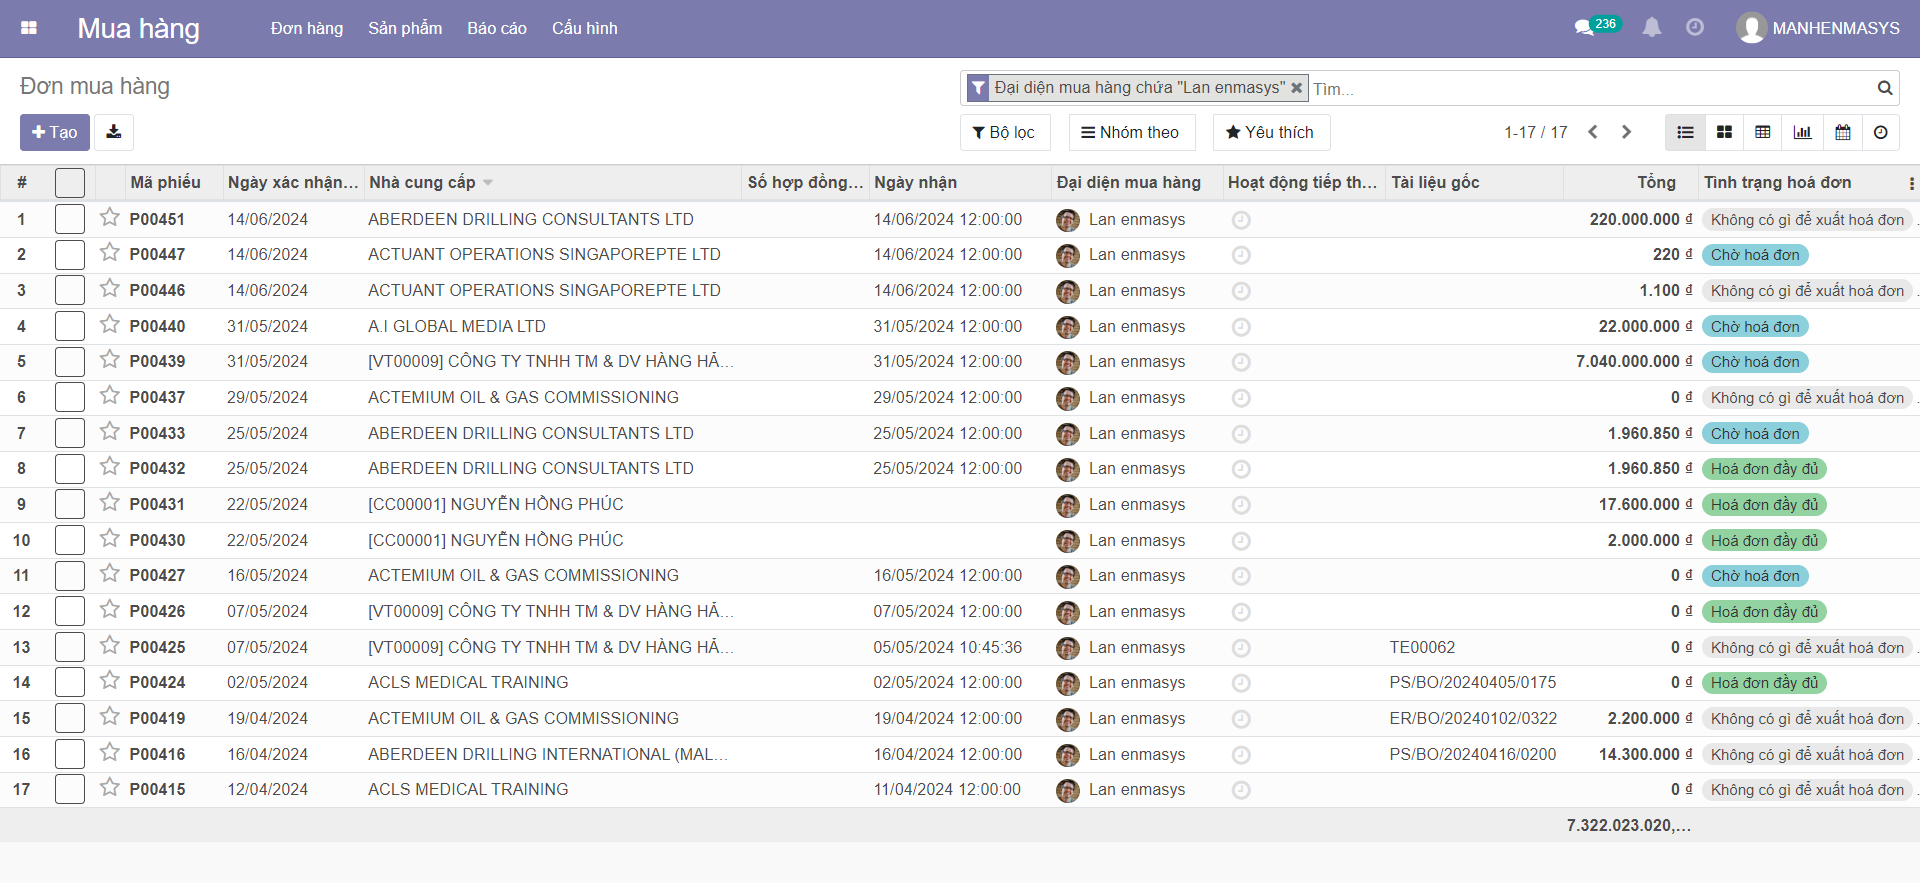This screenshot has height=883, width=1920.
Task: Switch to kanban view
Action: [x=1724, y=132]
